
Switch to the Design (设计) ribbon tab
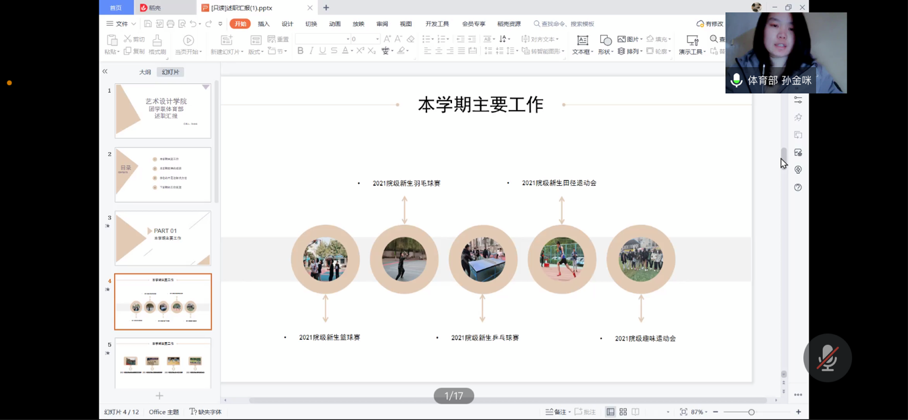click(x=287, y=24)
